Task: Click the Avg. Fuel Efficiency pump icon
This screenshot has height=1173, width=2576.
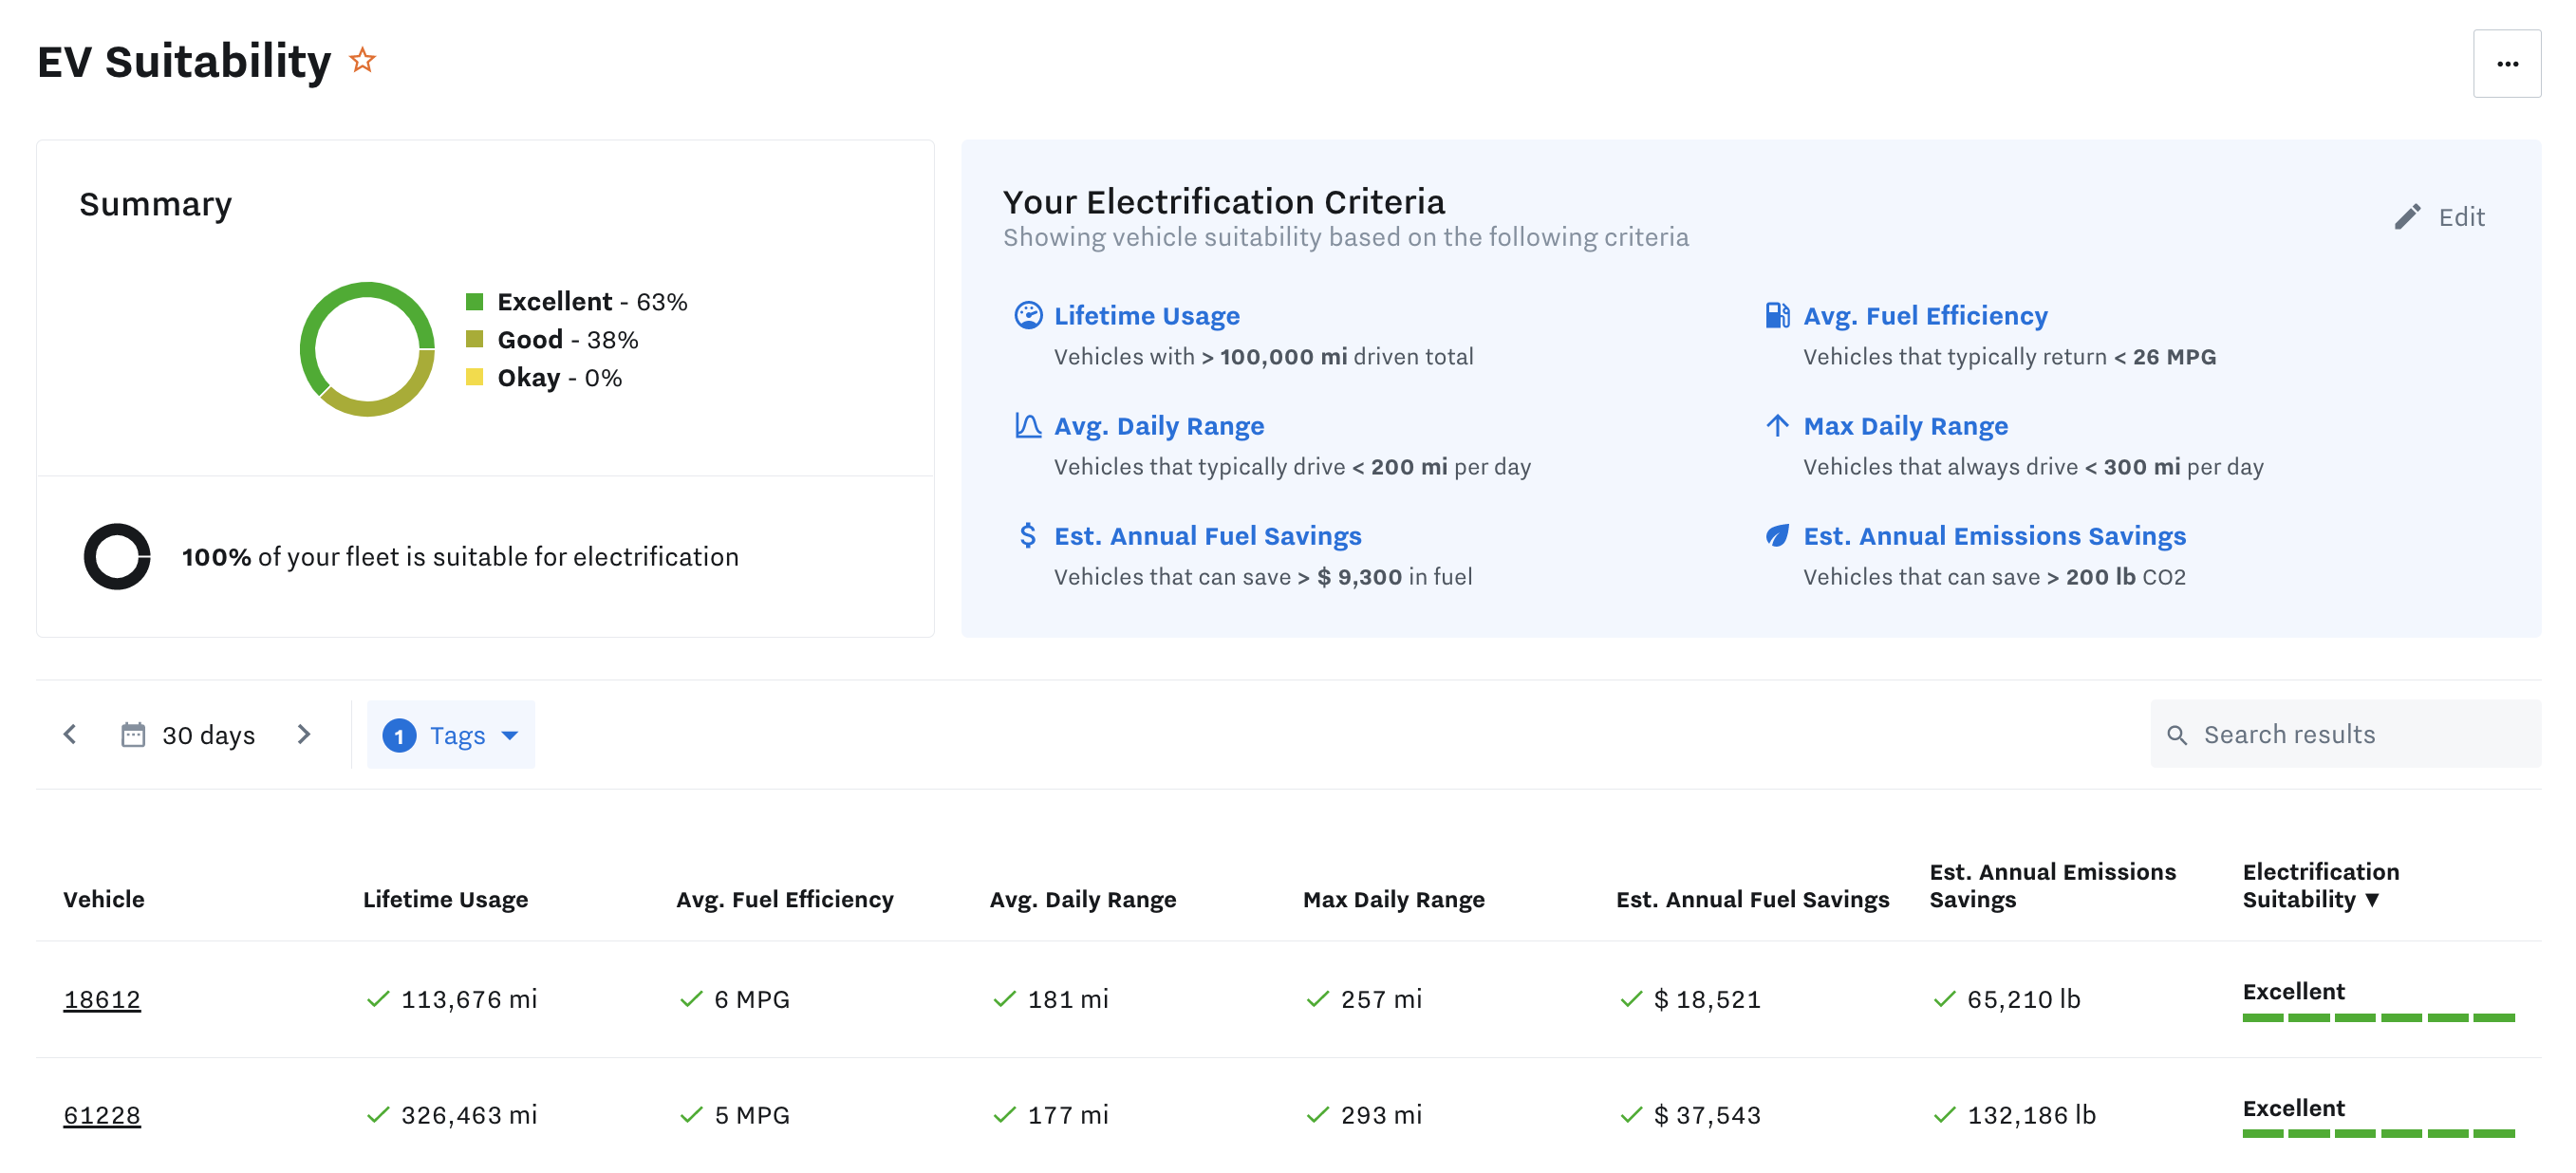Action: tap(1776, 316)
